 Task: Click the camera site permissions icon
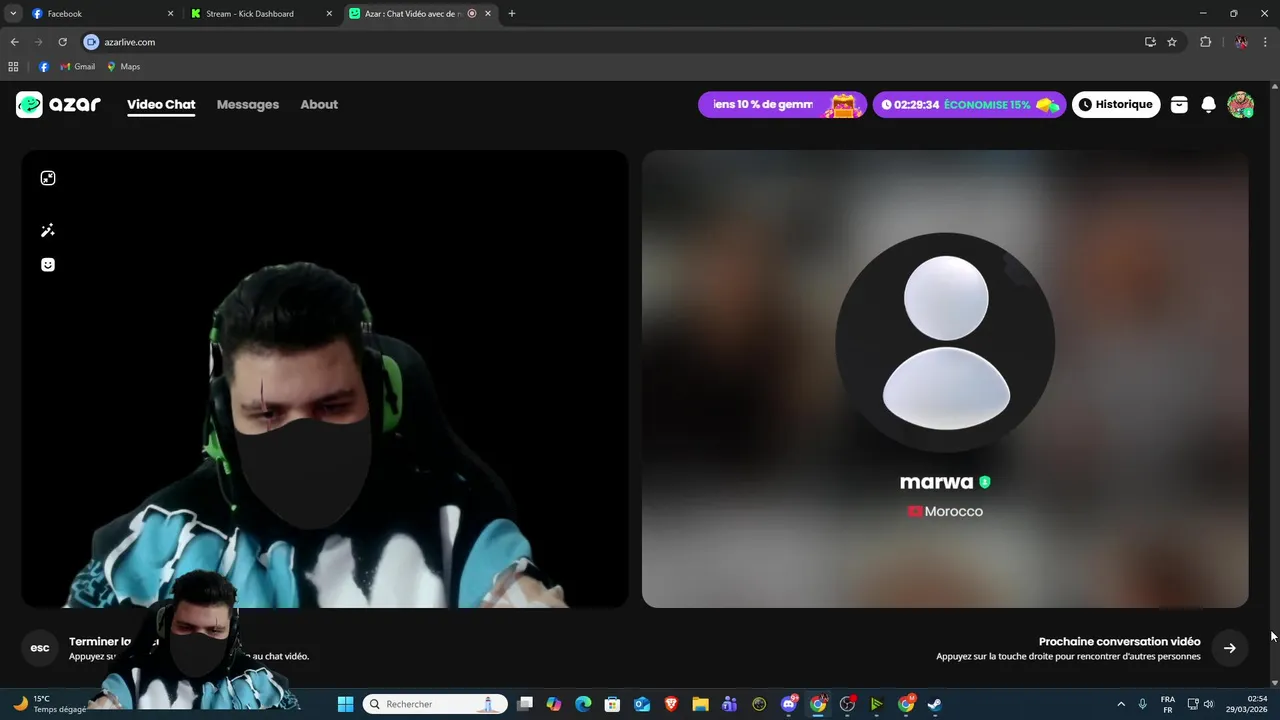point(91,42)
